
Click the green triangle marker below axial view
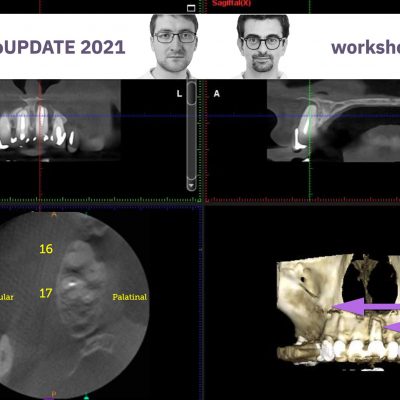86,397
